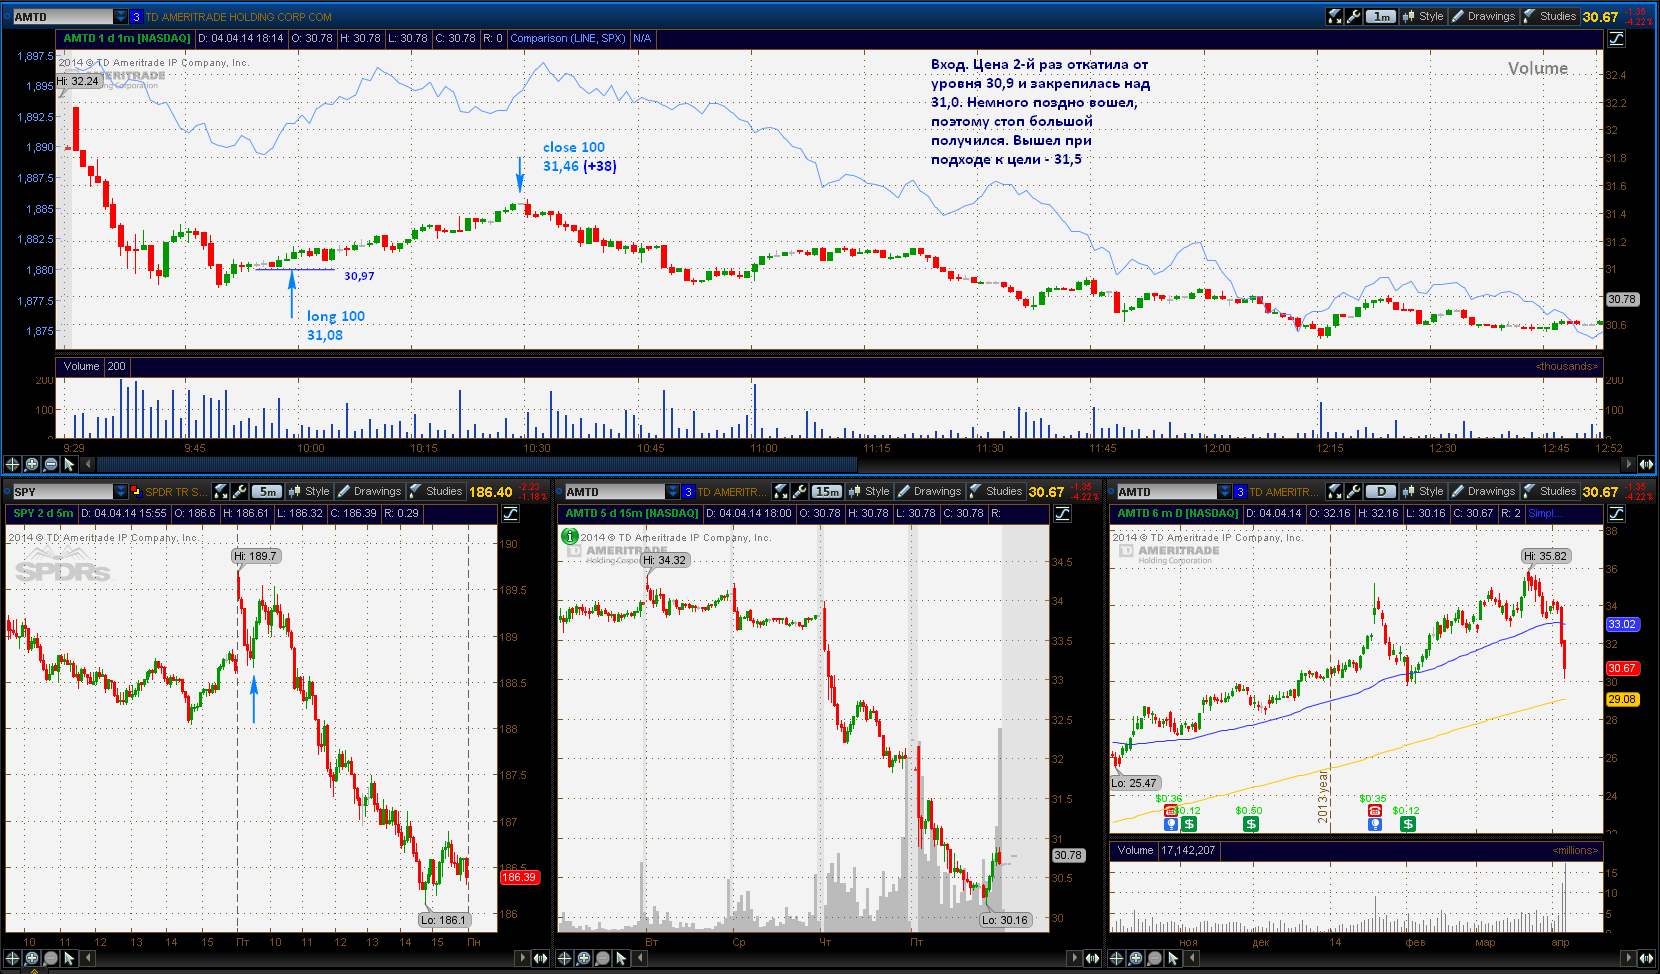Open Style menu on AMTD 15m chart
Viewport: 1660px width, 974px height.
pos(869,491)
